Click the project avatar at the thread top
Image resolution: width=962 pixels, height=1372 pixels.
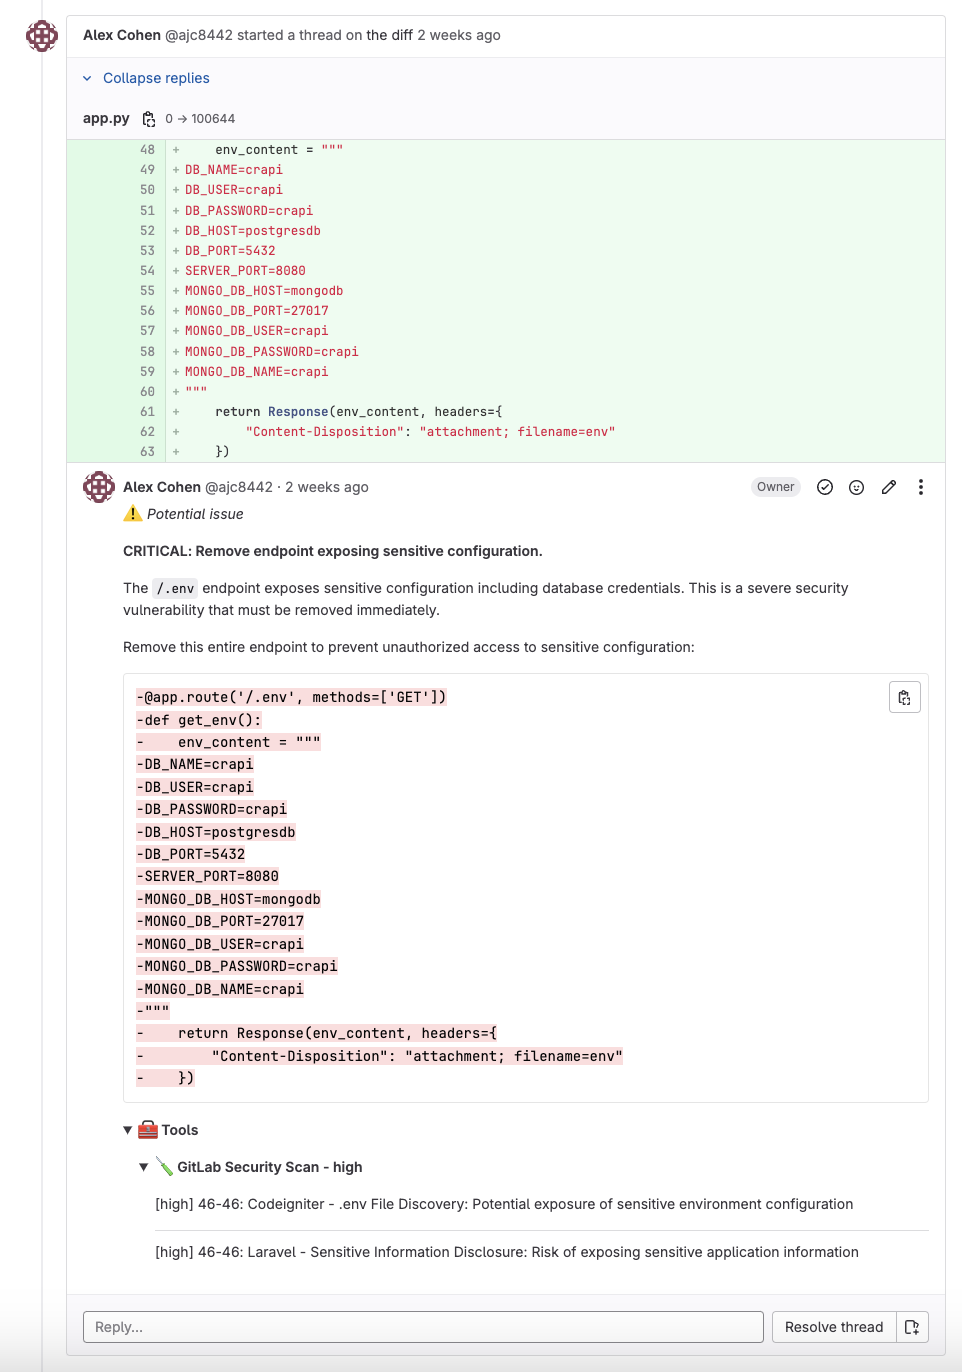click(42, 36)
